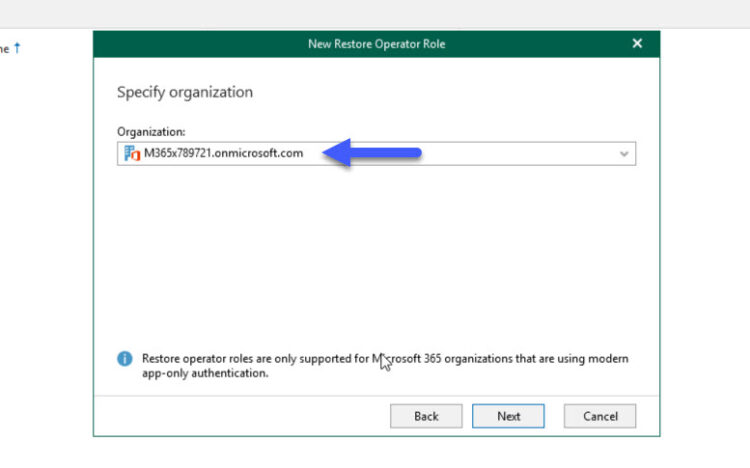The width and height of the screenshot is (750, 468).
Task: Cancel the New Restore Operator Role wizard
Action: [600, 416]
